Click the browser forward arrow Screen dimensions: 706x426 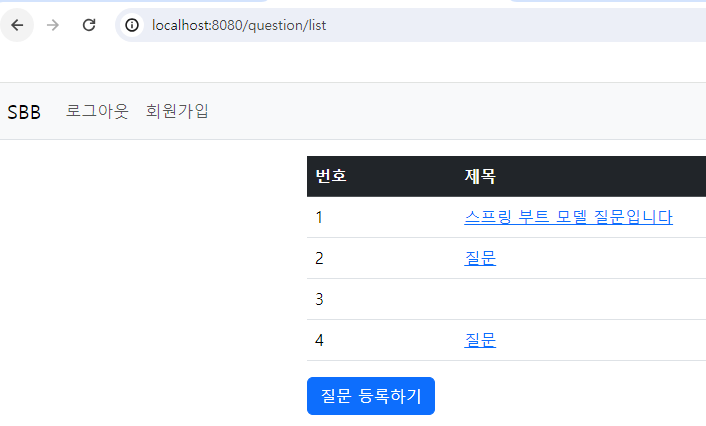coord(53,25)
